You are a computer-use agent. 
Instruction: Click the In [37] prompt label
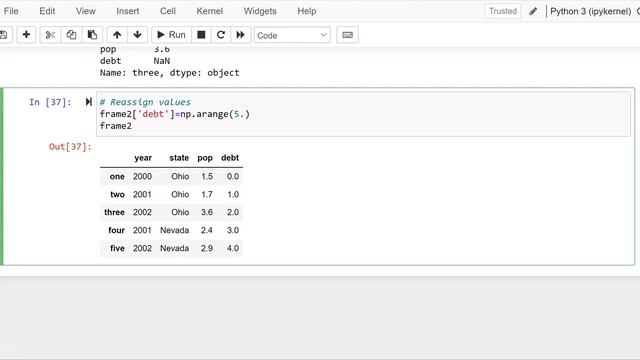(x=50, y=102)
